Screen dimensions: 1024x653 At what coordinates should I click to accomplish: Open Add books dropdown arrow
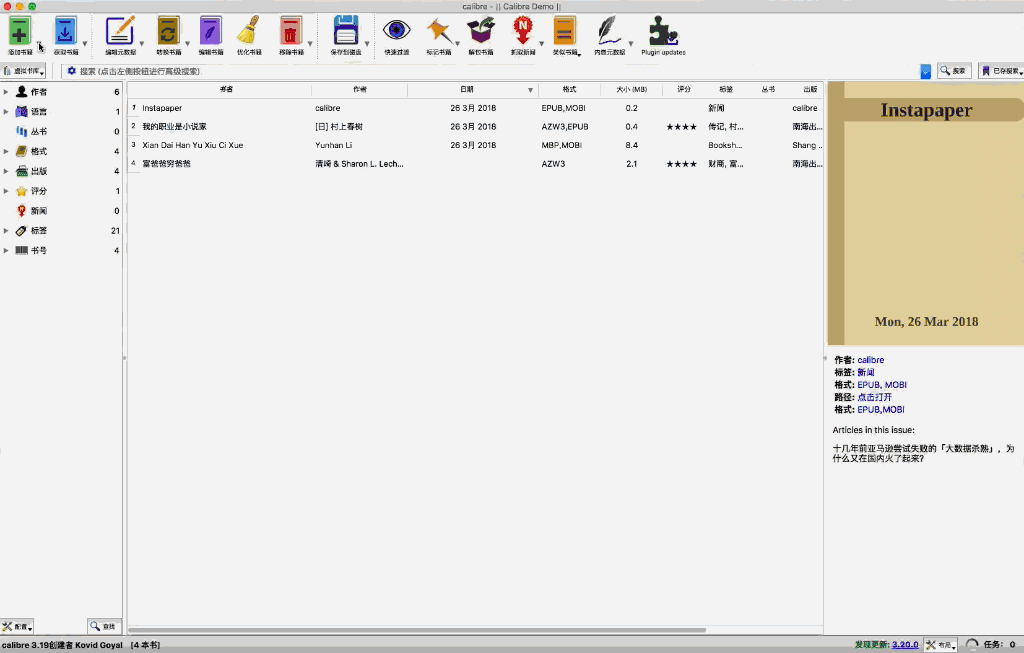click(39, 44)
